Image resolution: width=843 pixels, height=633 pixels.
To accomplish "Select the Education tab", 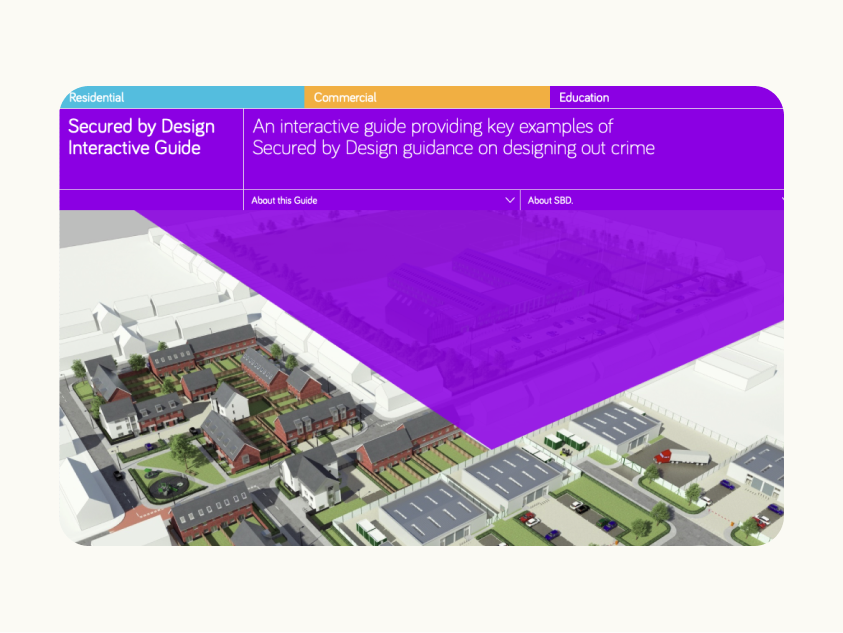I will point(667,97).
